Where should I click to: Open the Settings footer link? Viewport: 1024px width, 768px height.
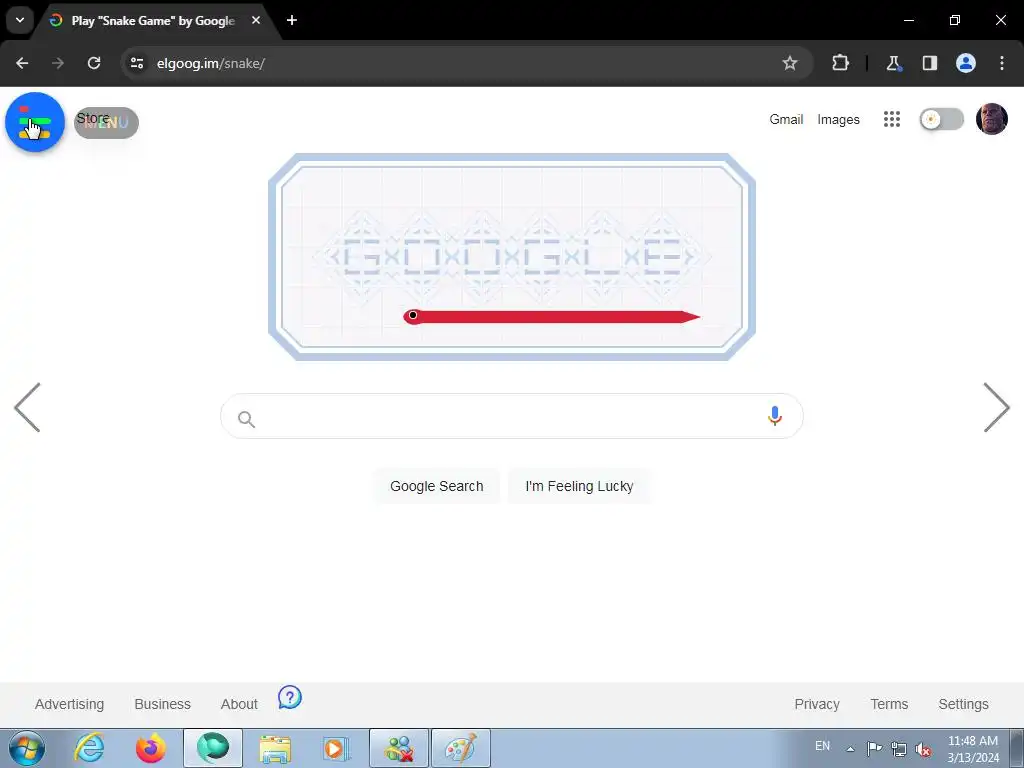coord(963,704)
